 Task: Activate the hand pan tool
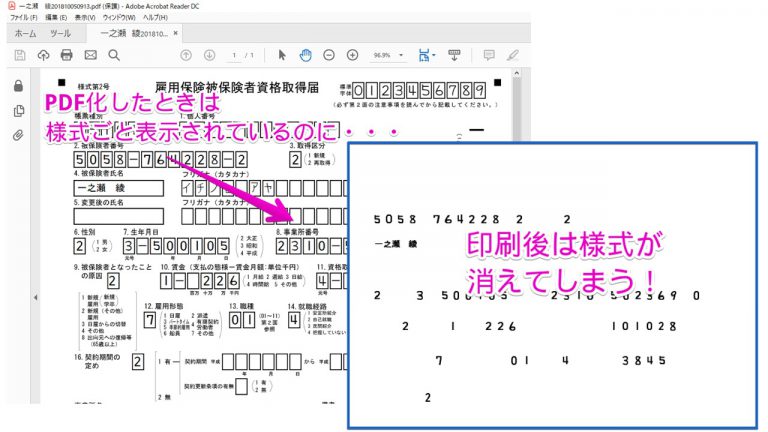tap(306, 55)
